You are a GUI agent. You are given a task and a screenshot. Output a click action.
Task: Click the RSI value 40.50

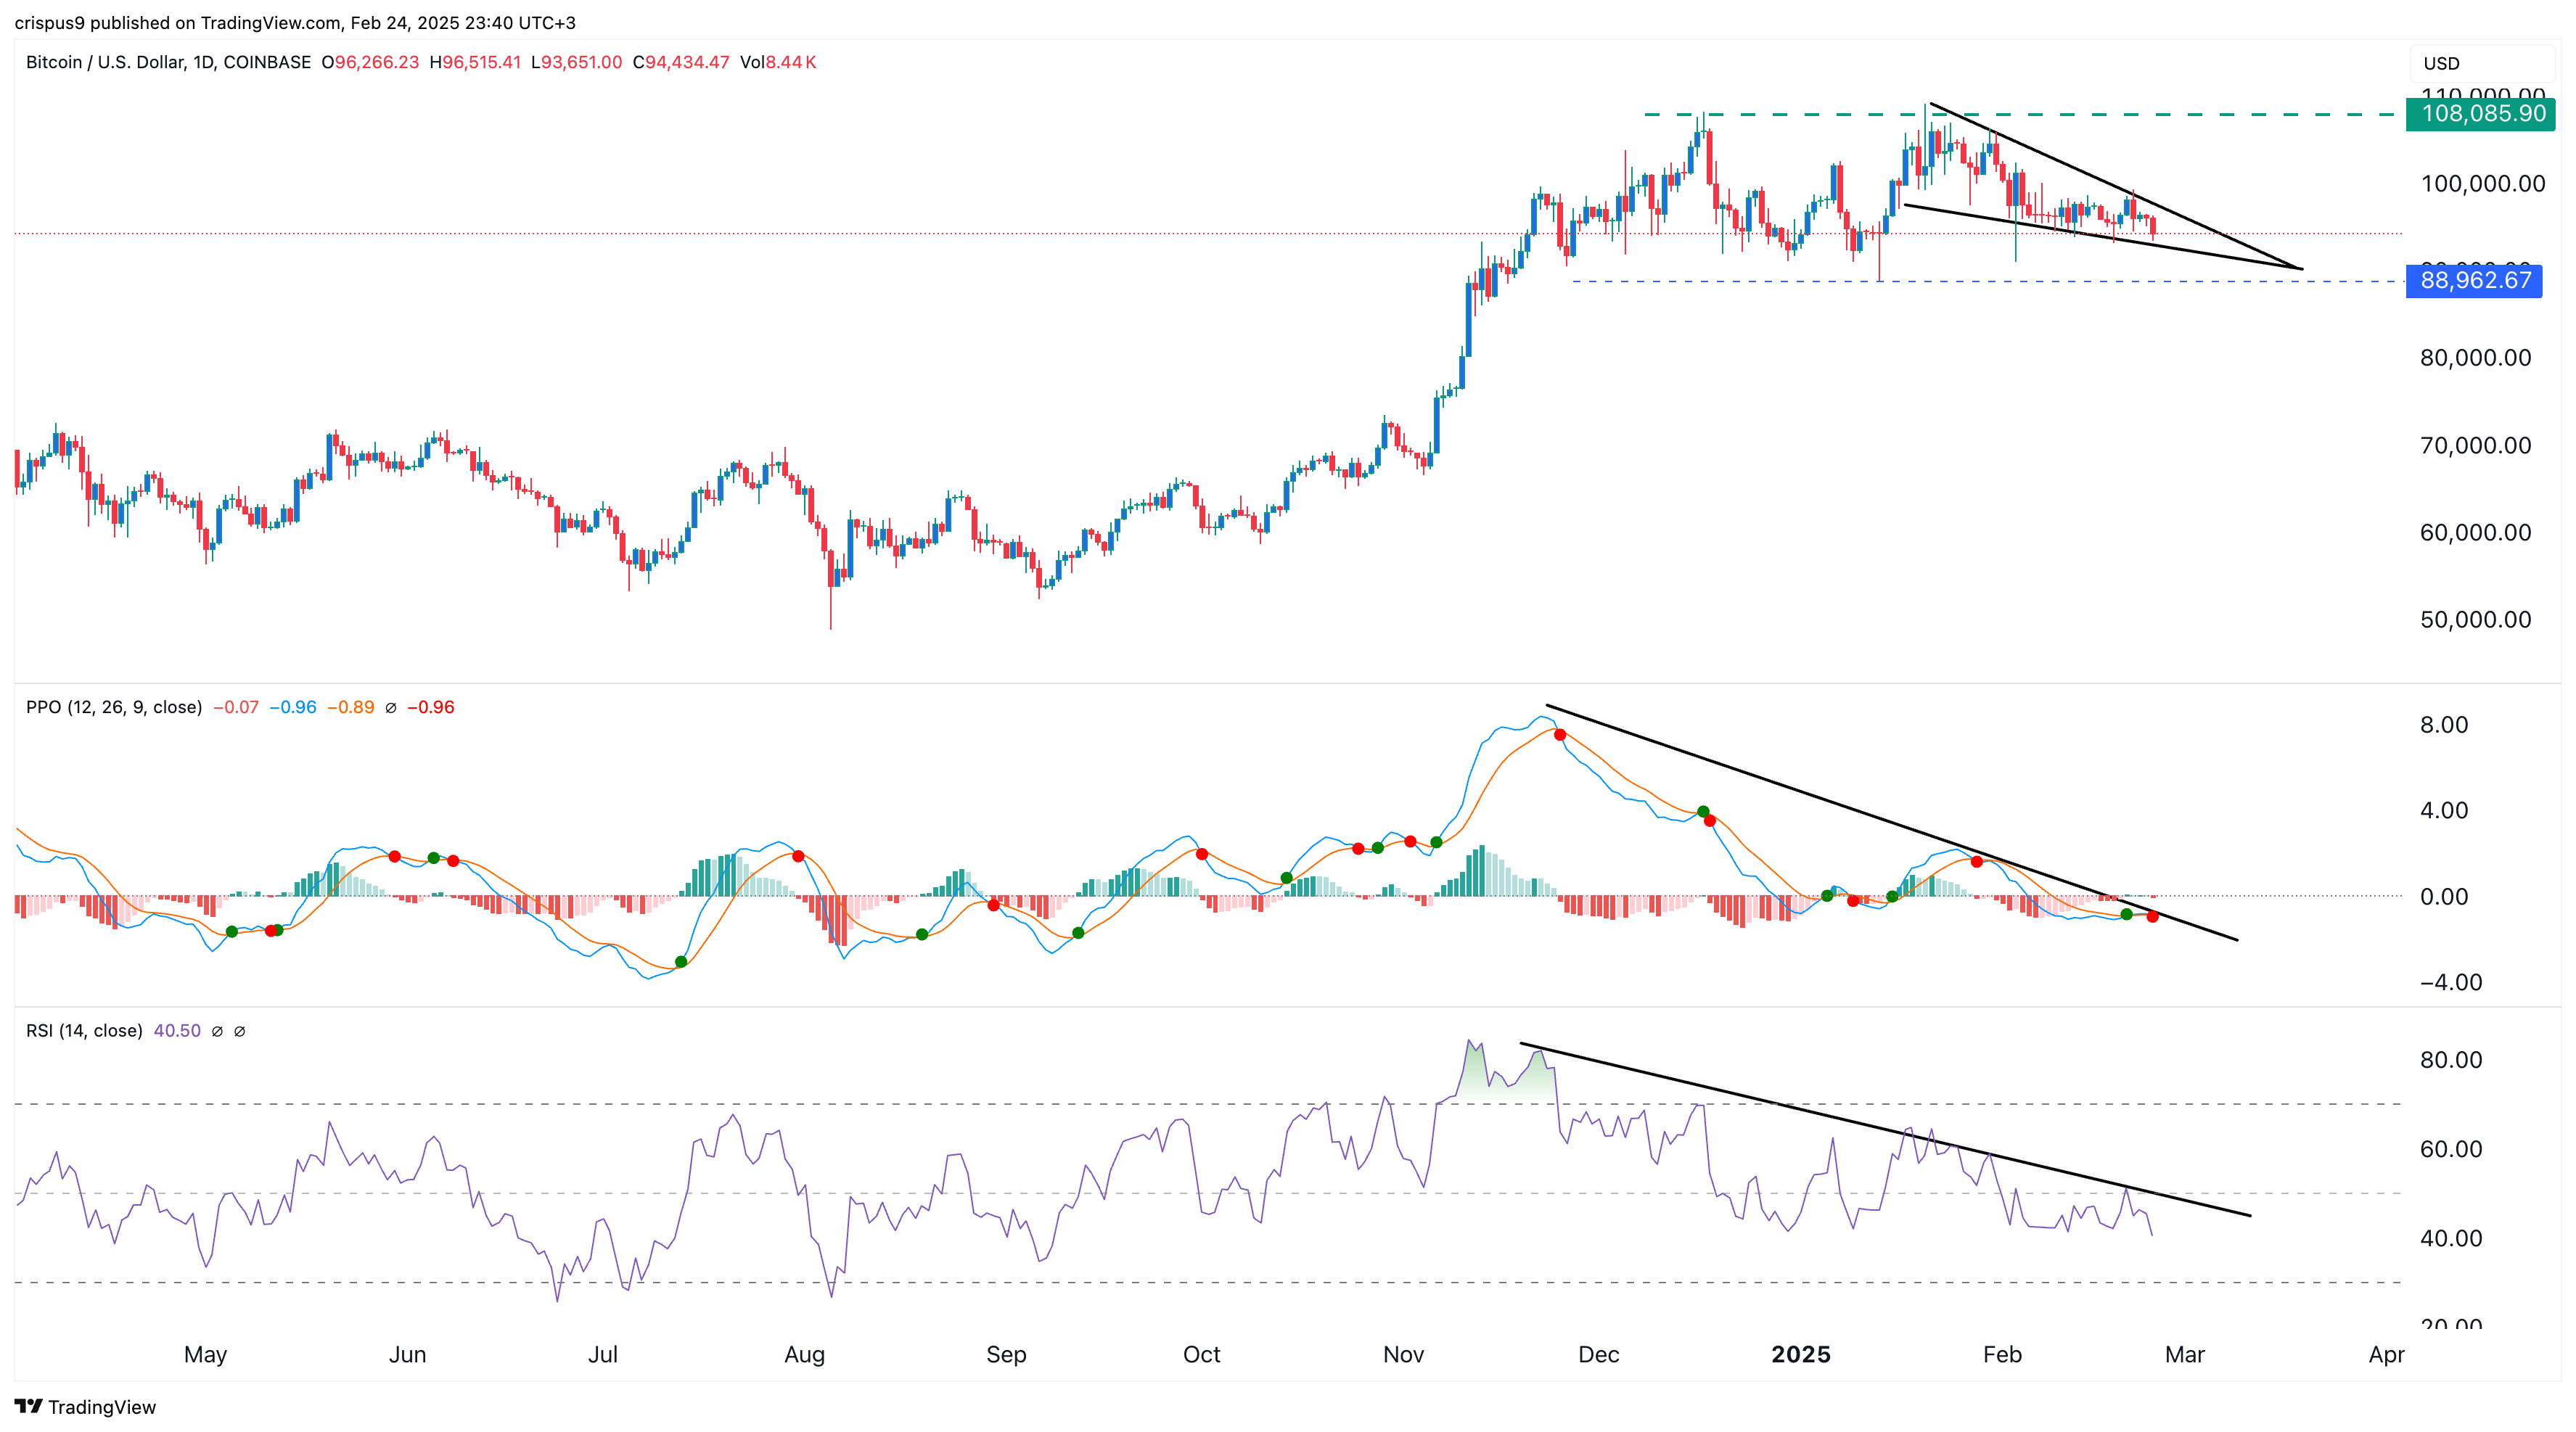(177, 1030)
